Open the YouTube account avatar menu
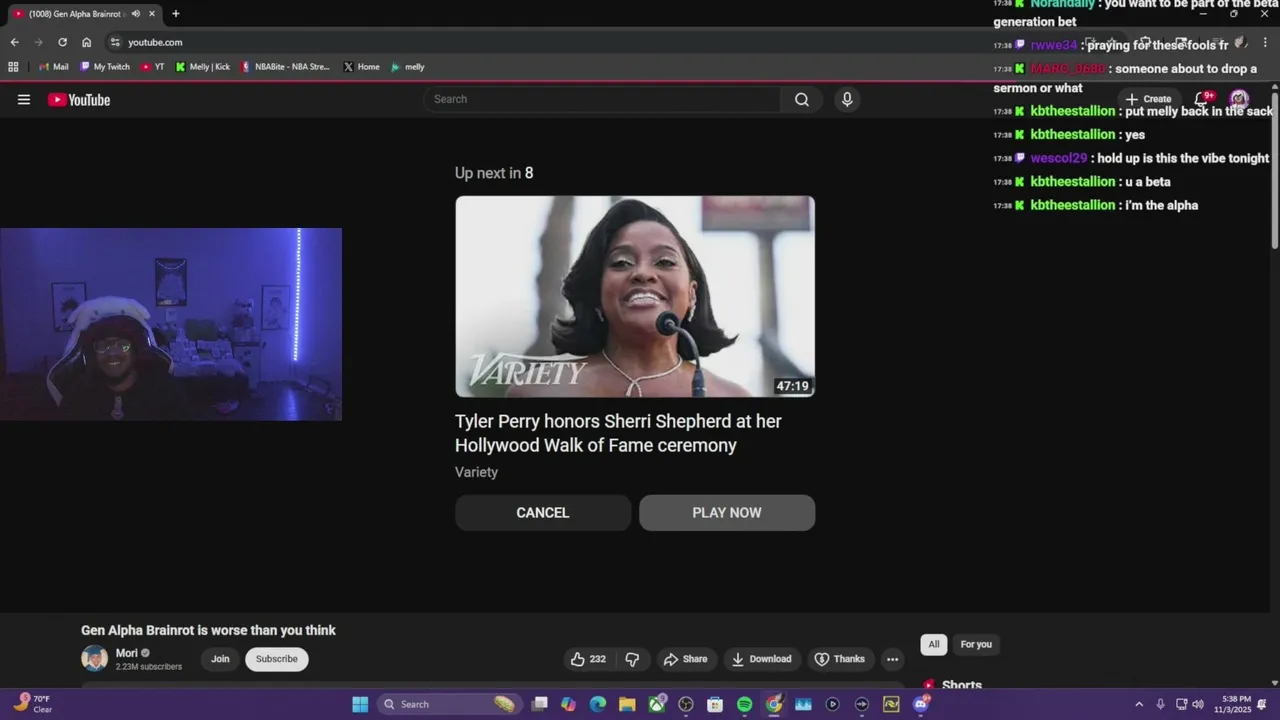Image resolution: width=1280 pixels, height=720 pixels. [x=1239, y=99]
